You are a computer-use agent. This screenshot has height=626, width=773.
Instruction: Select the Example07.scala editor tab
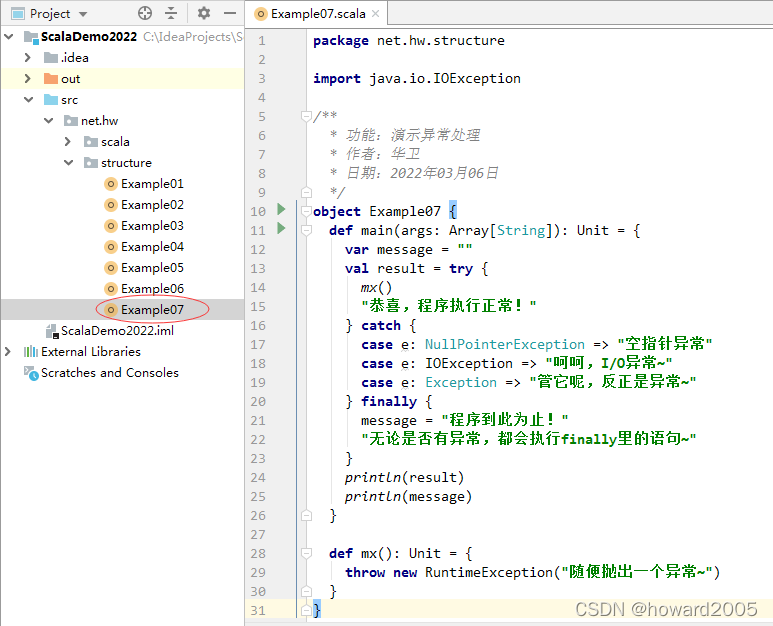318,14
